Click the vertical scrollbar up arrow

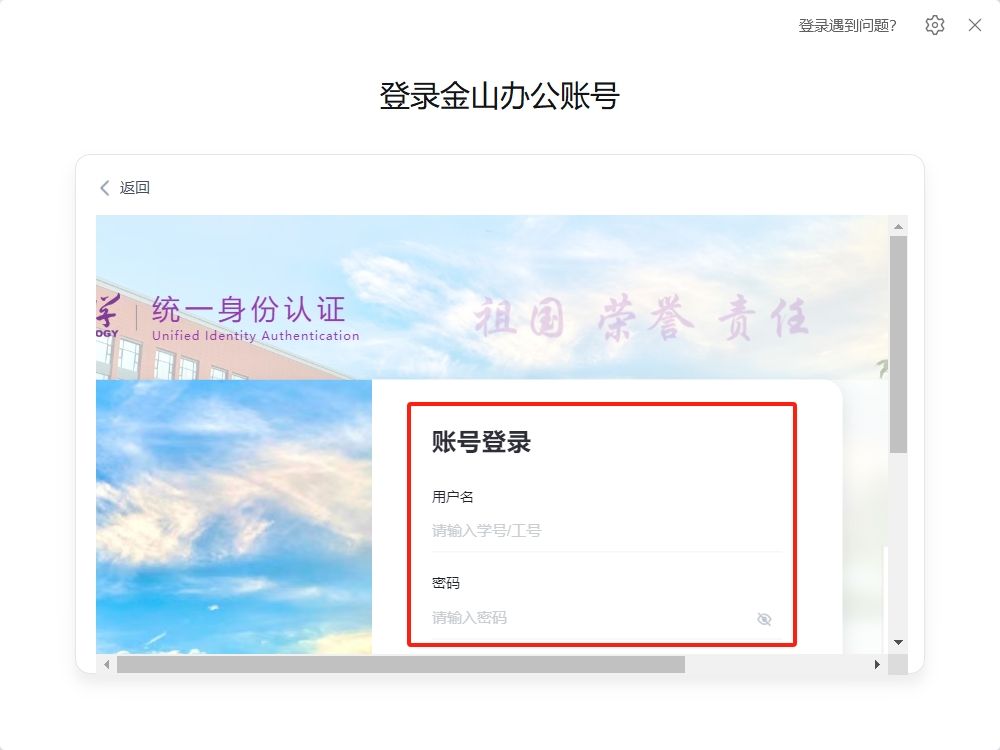click(x=898, y=226)
